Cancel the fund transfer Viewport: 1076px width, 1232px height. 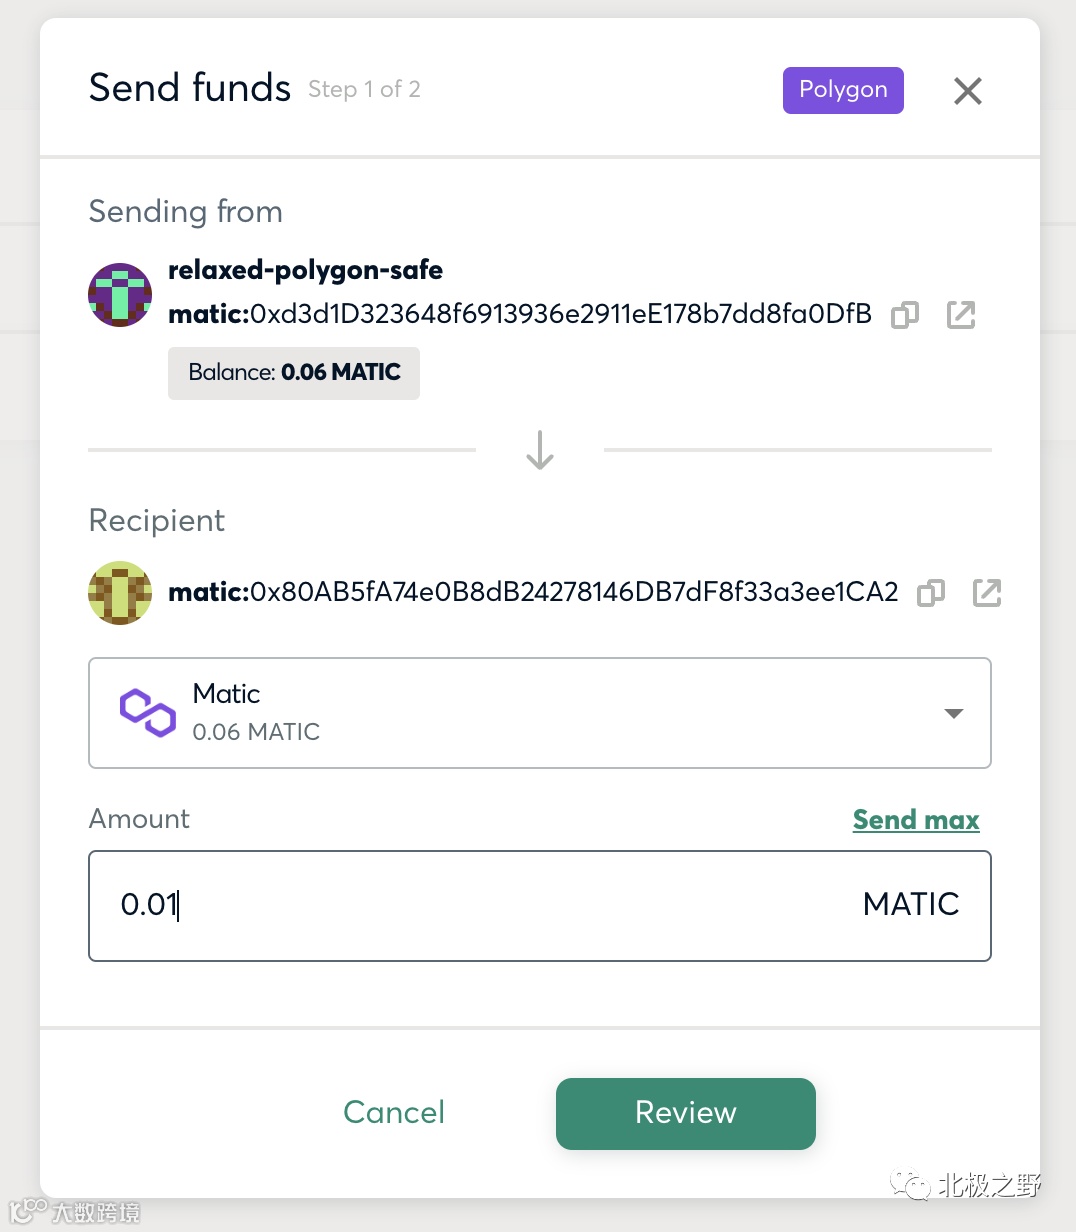coord(394,1112)
